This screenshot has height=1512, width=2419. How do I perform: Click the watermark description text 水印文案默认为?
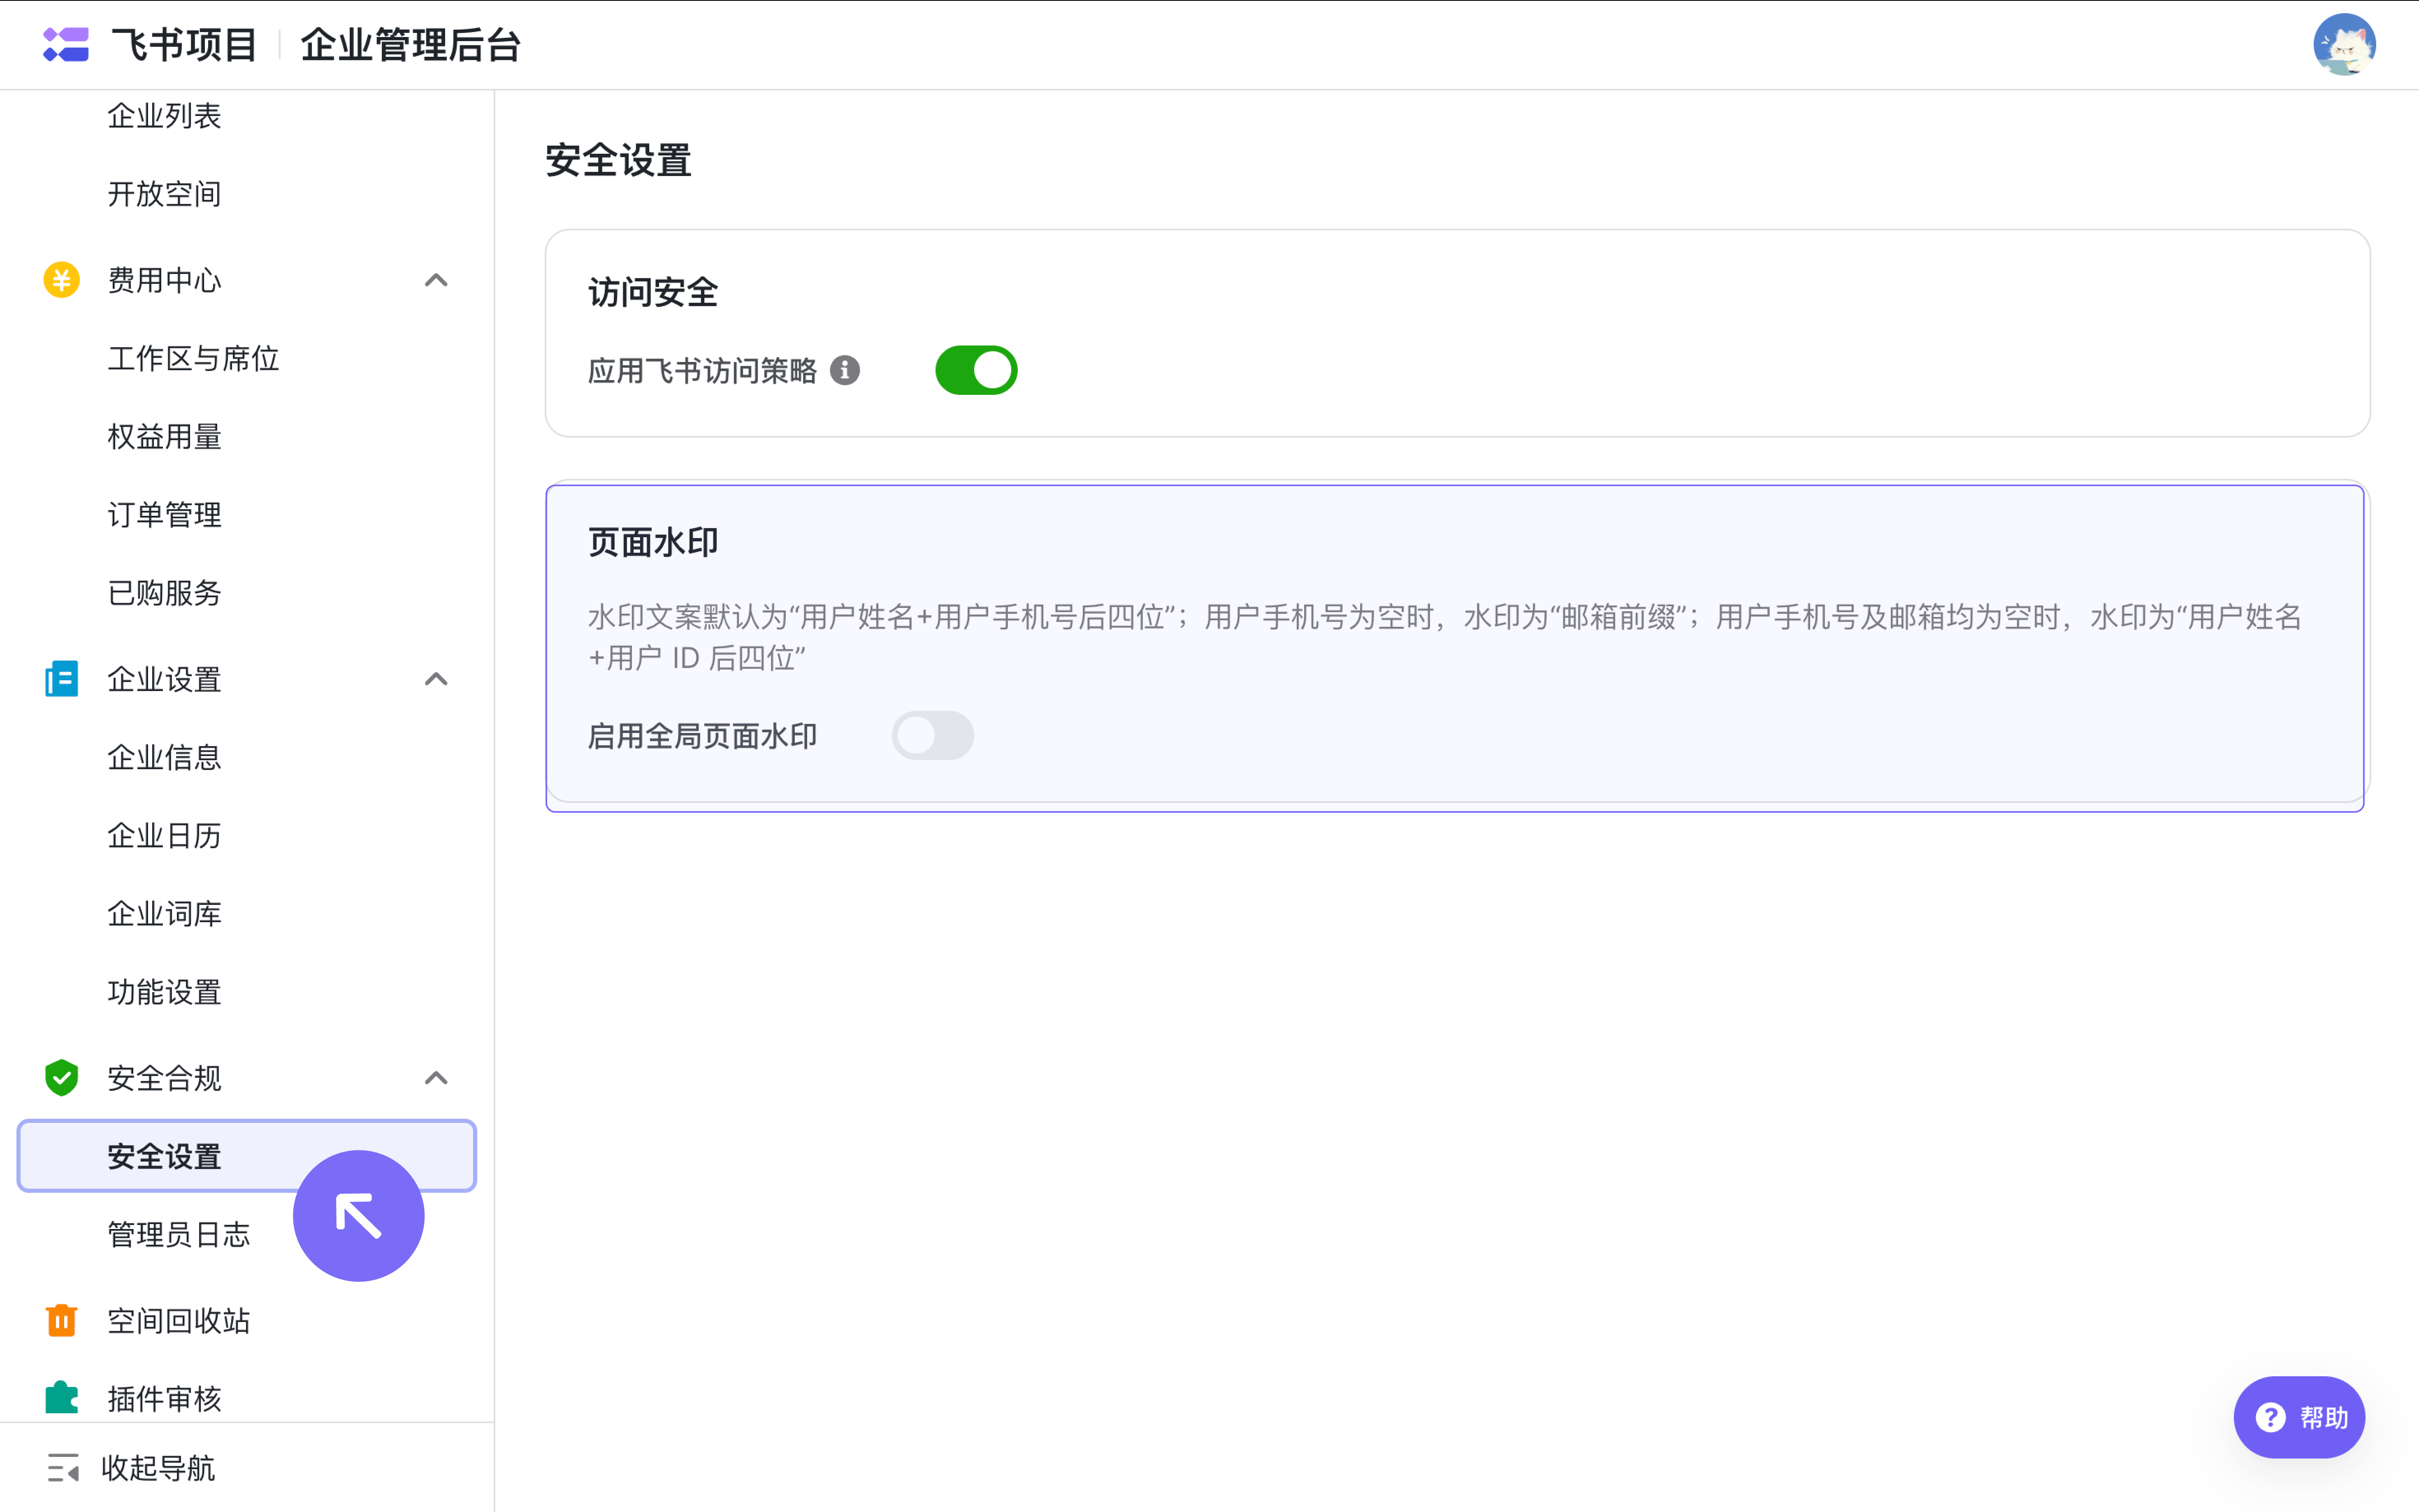[x=1444, y=637]
